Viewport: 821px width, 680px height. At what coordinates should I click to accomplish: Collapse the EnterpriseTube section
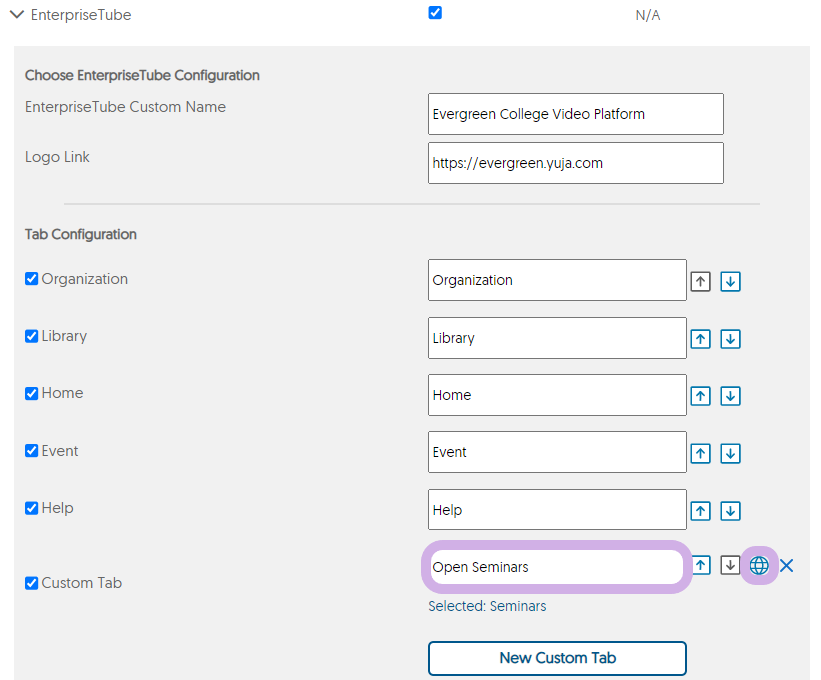tap(17, 15)
